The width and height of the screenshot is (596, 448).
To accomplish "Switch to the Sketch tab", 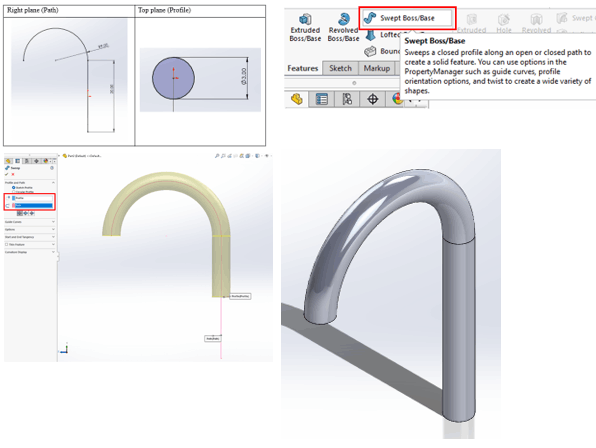I will pos(340,68).
